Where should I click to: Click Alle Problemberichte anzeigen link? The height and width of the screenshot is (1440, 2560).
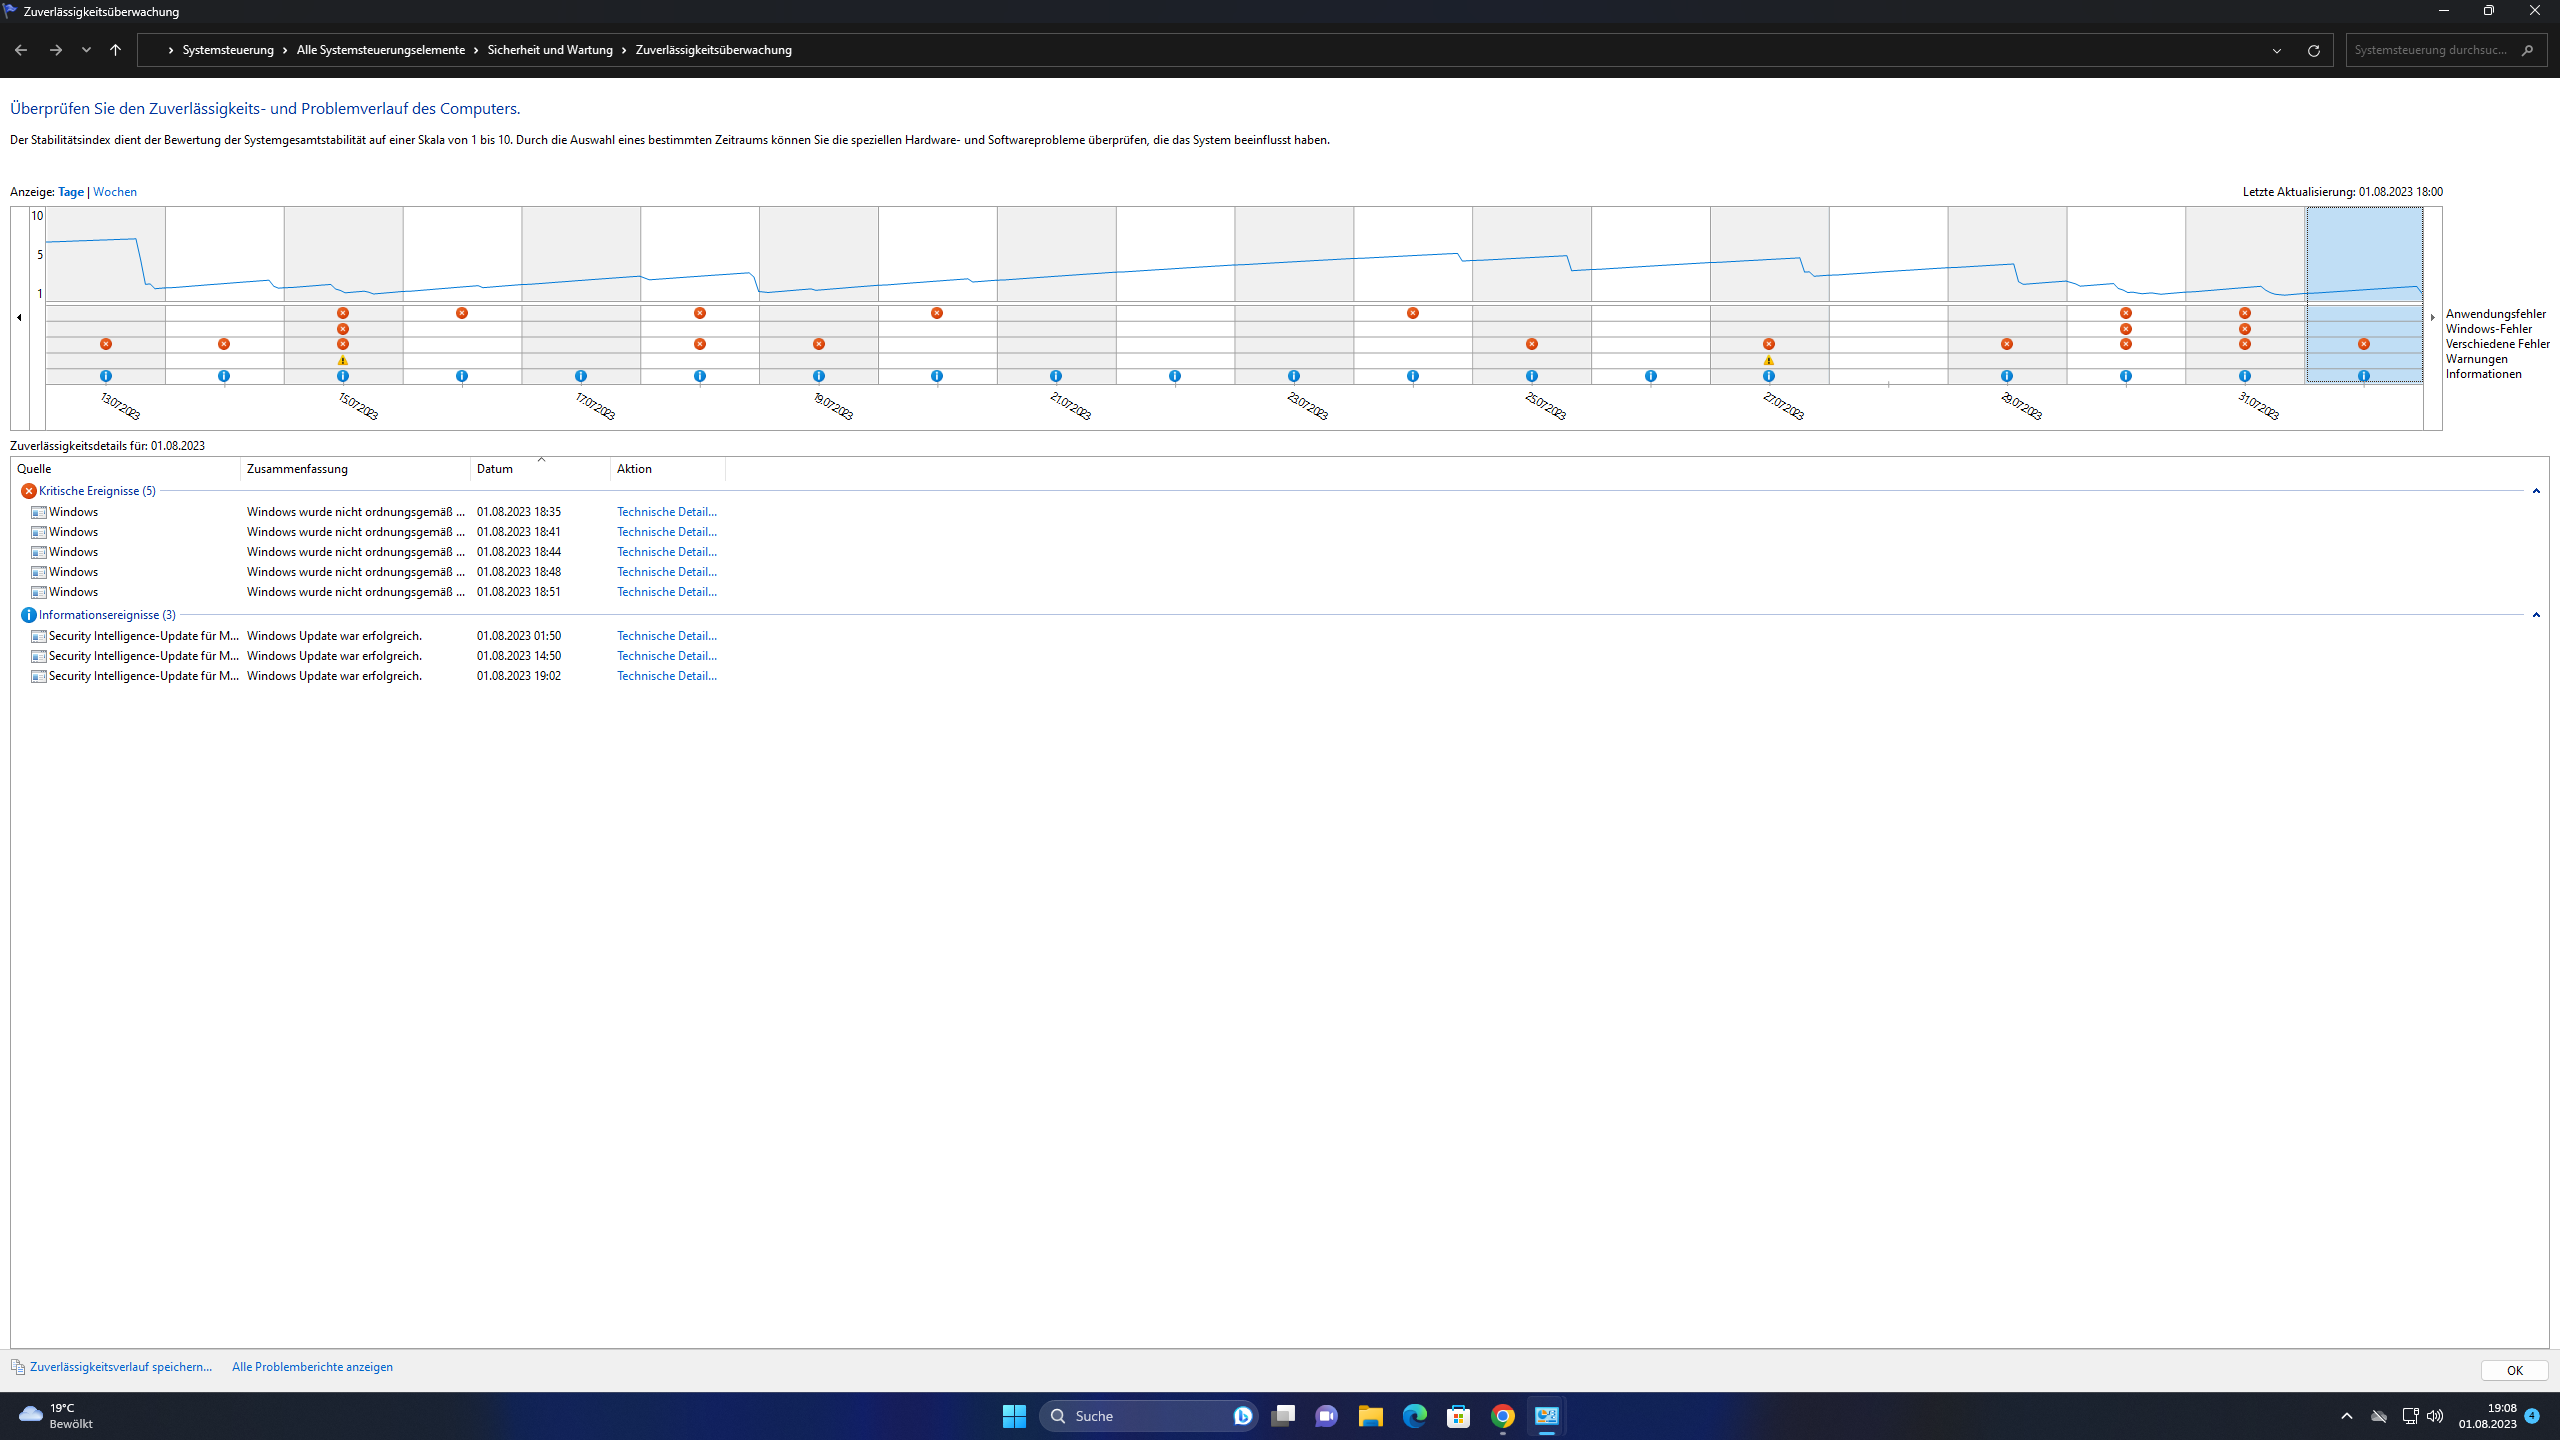click(312, 1367)
